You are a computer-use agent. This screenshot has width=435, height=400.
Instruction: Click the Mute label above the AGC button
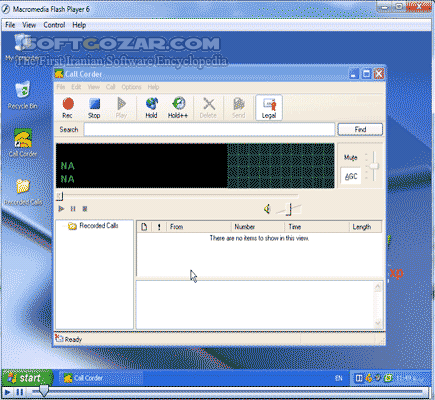click(351, 157)
